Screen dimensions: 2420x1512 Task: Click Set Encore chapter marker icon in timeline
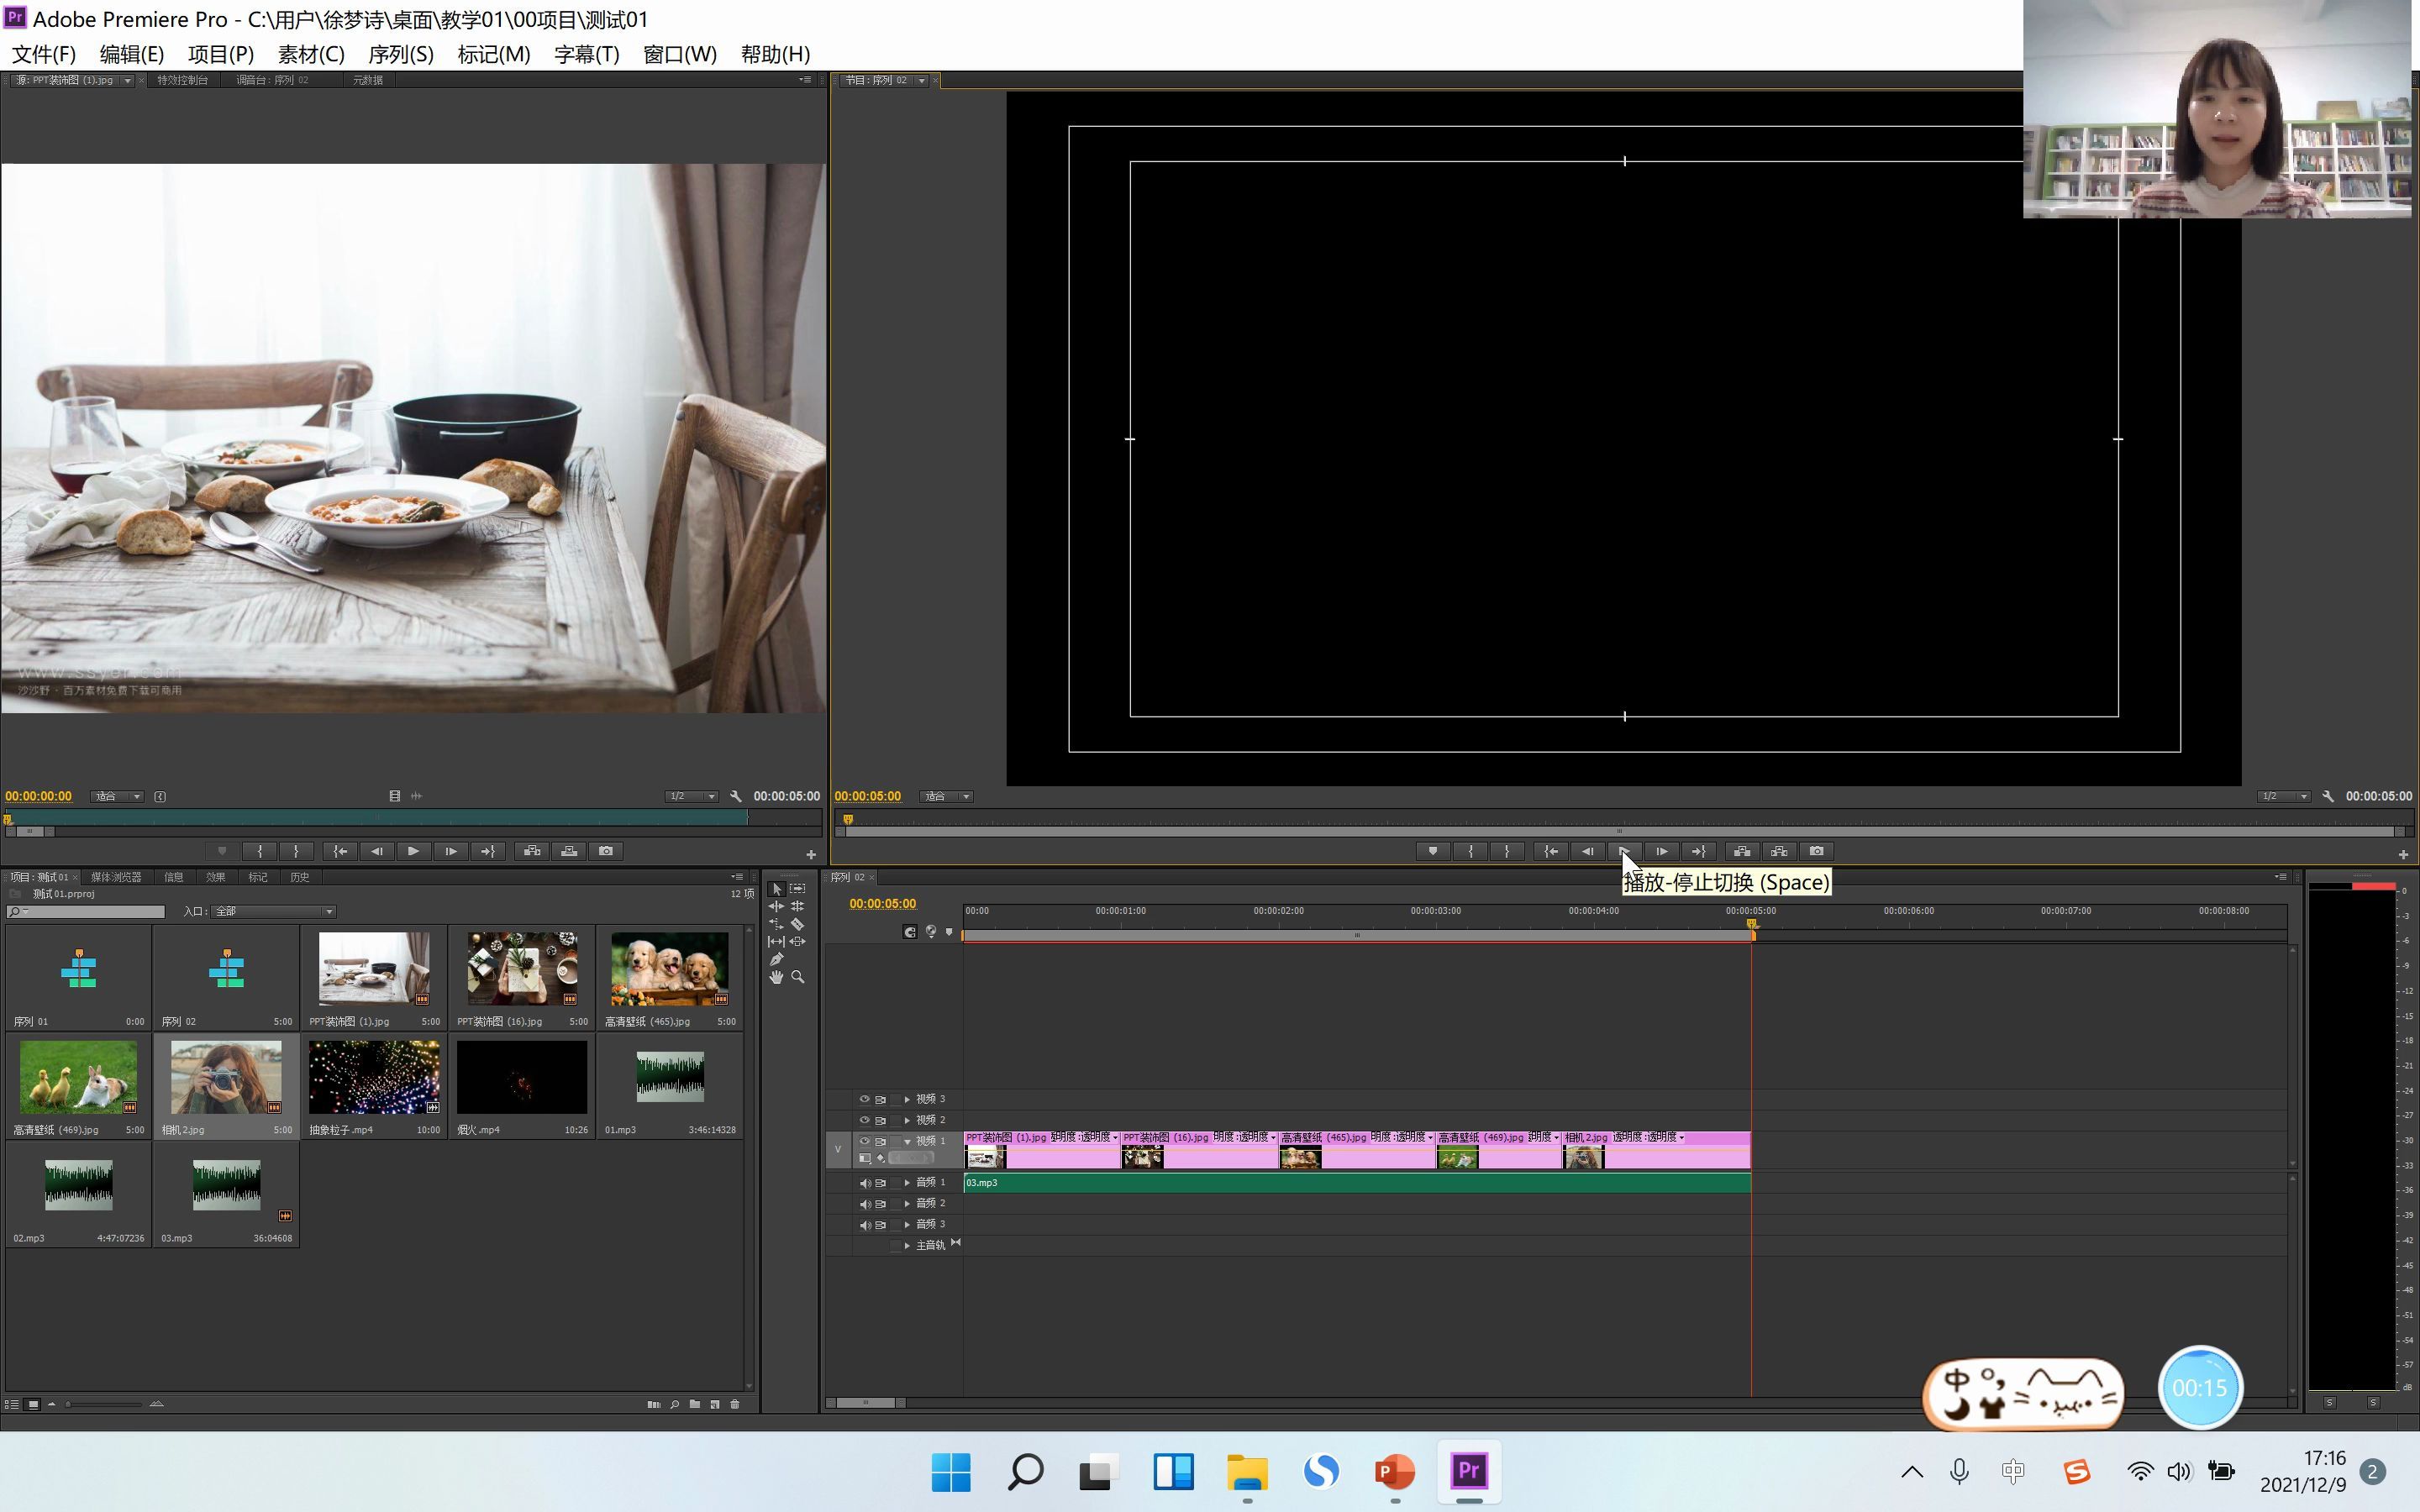pyautogui.click(x=931, y=932)
